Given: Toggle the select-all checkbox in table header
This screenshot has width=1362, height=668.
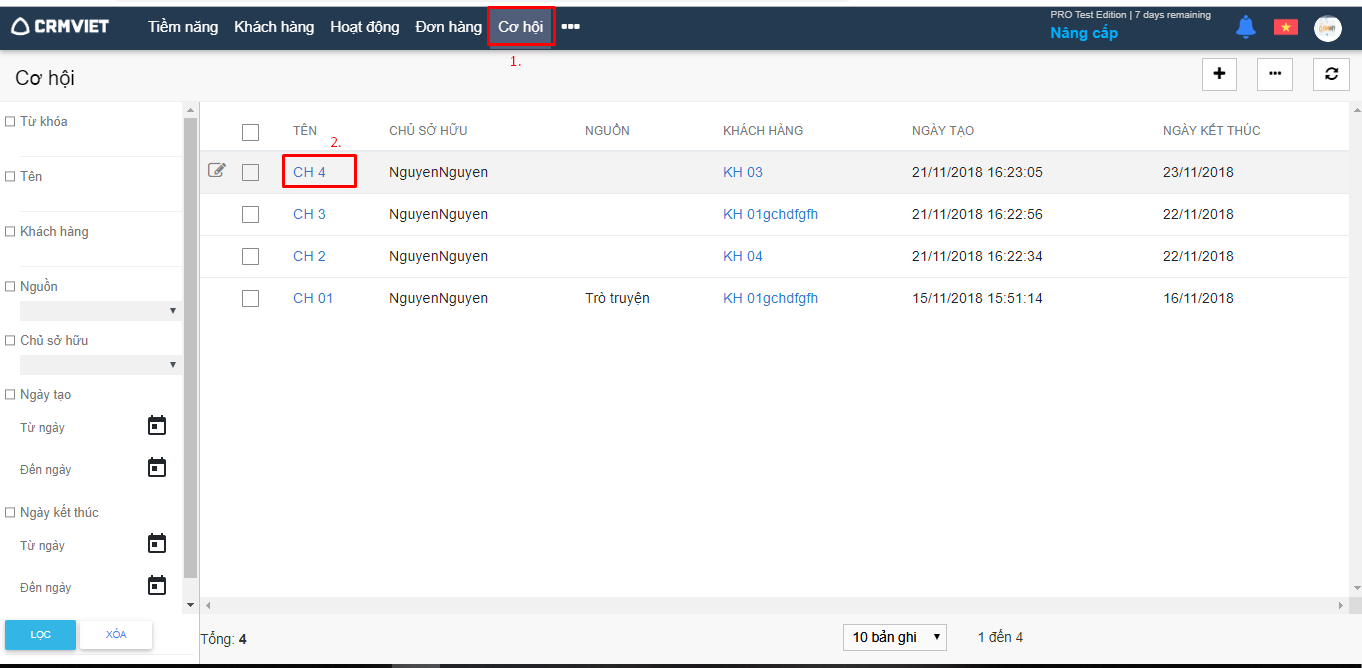Looking at the screenshot, I should [250, 132].
